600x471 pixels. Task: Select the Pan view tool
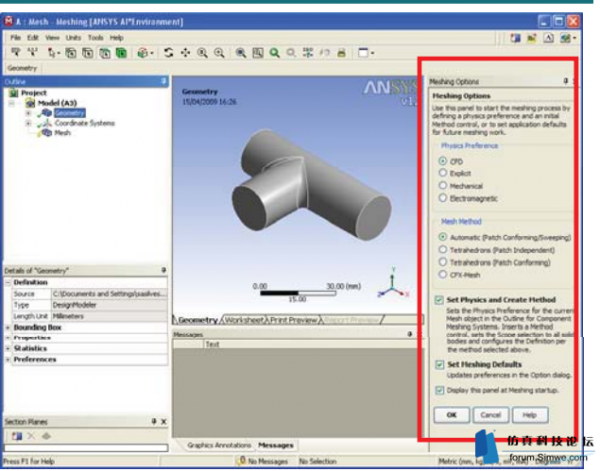click(x=186, y=52)
